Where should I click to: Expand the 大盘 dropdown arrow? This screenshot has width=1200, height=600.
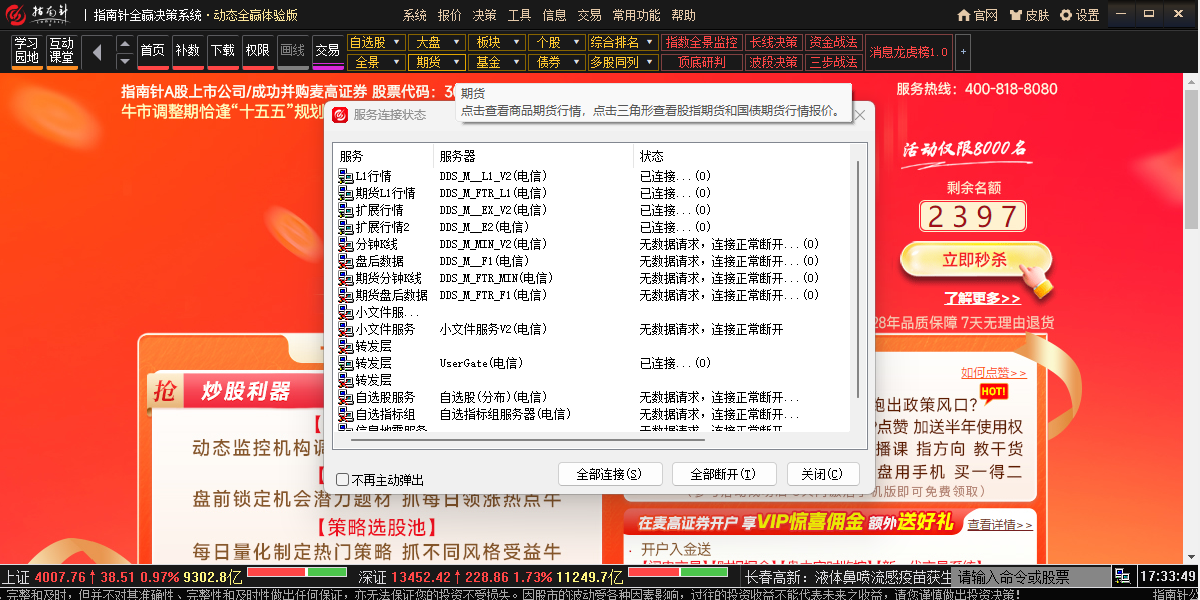(x=459, y=42)
